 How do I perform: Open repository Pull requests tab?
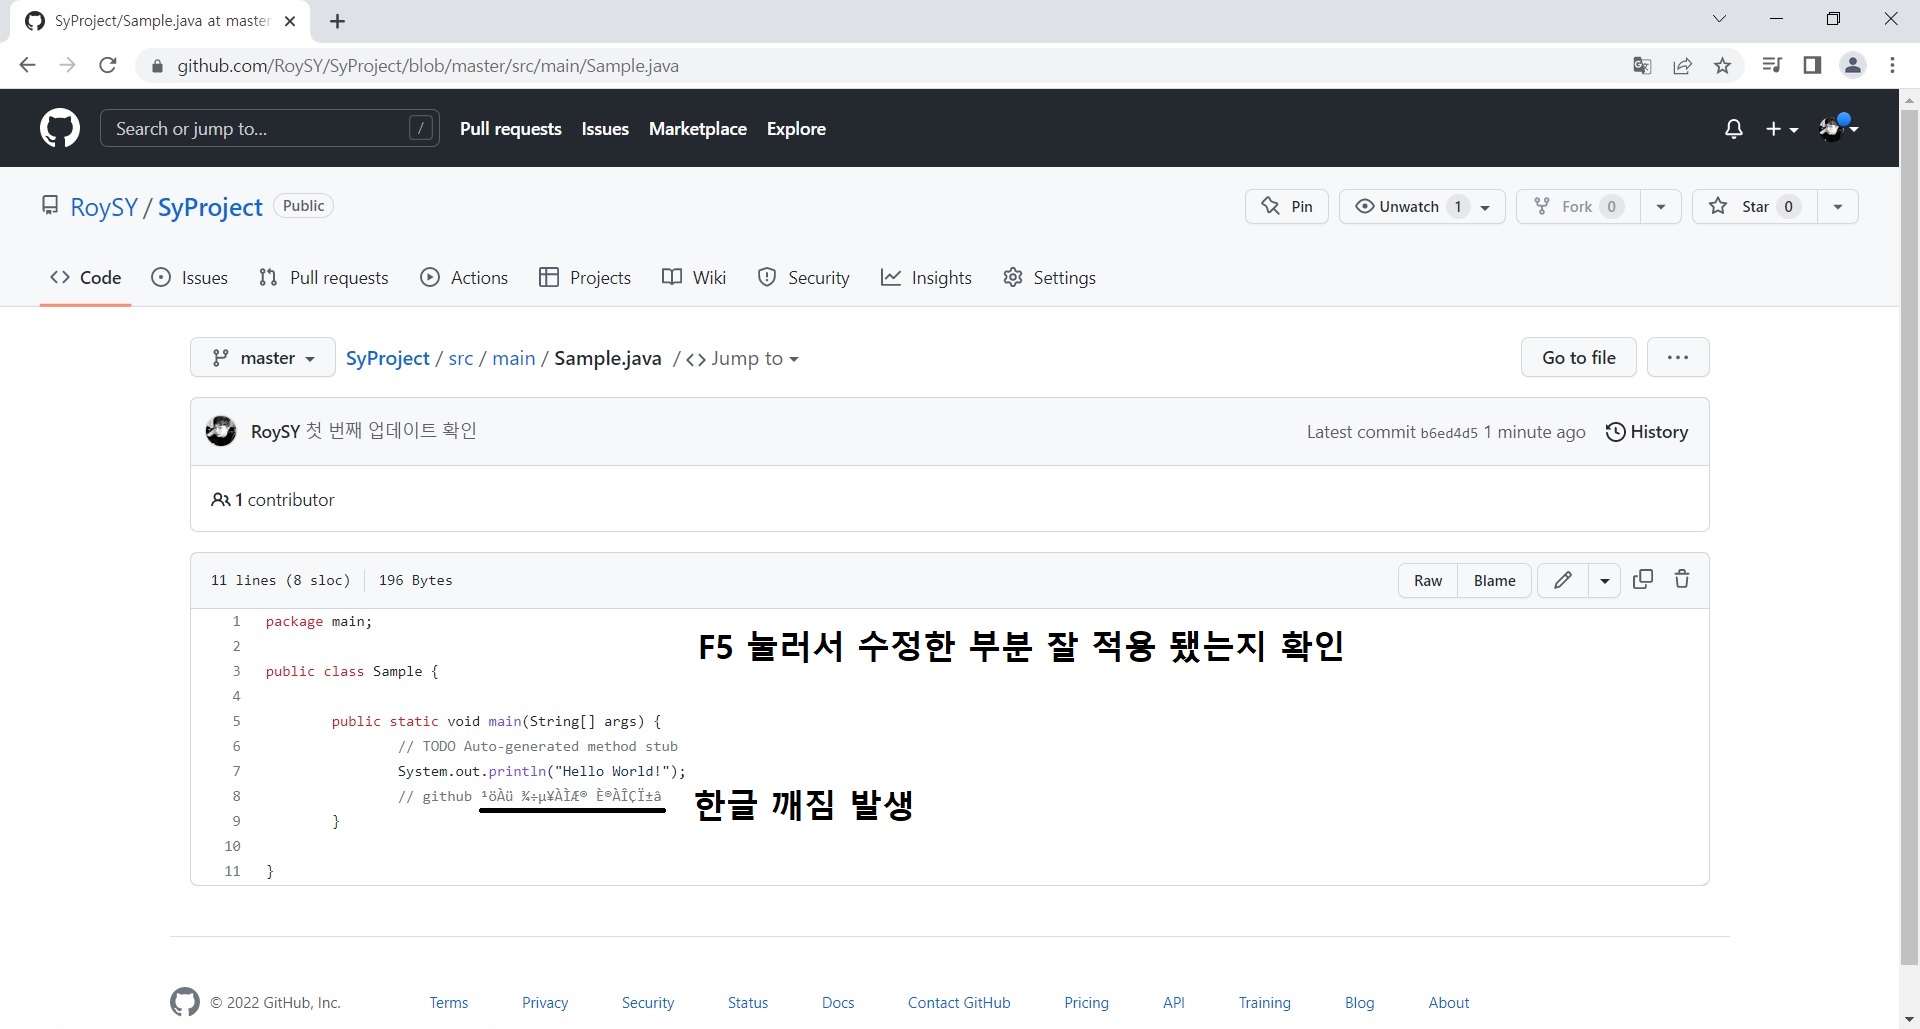pos(324,278)
